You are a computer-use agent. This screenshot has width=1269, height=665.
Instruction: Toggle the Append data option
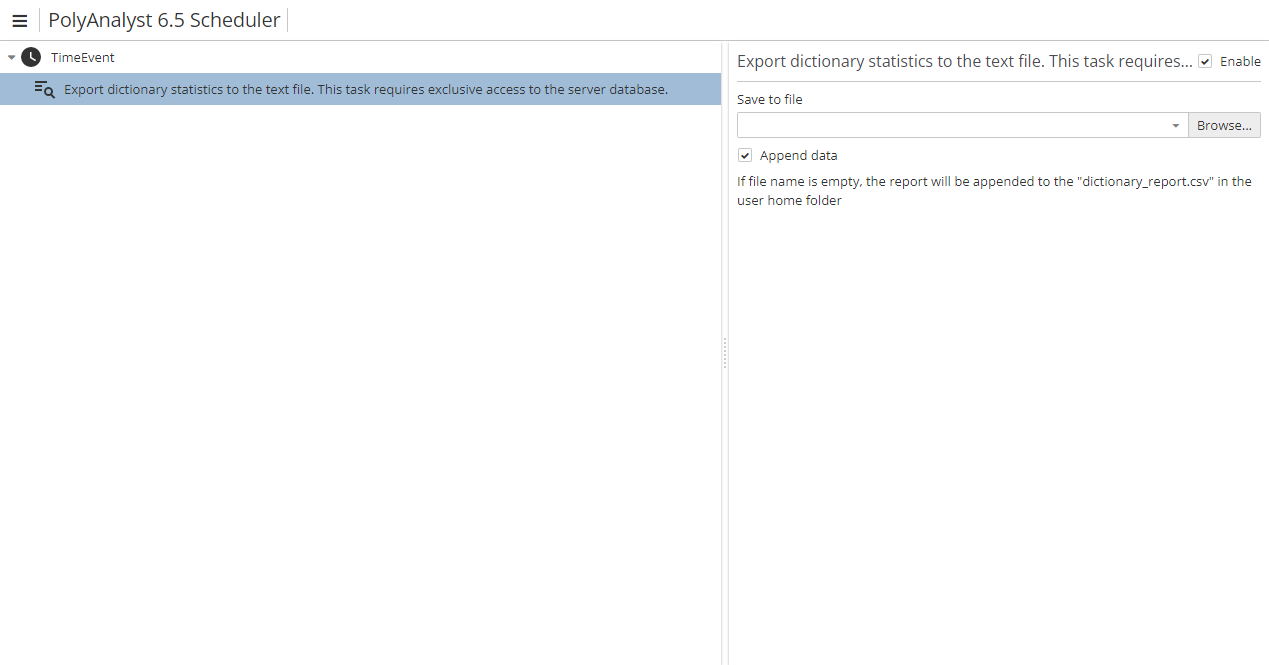(745, 155)
